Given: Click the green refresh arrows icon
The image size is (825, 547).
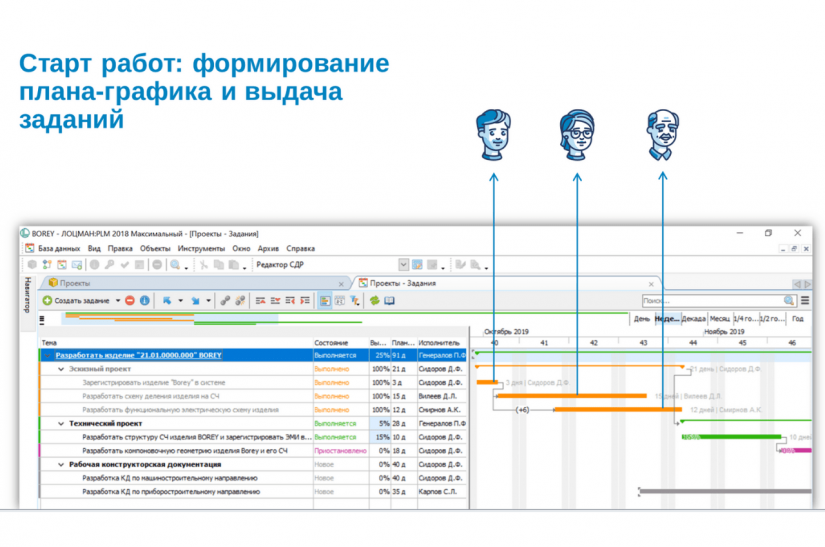Looking at the screenshot, I should click(375, 300).
